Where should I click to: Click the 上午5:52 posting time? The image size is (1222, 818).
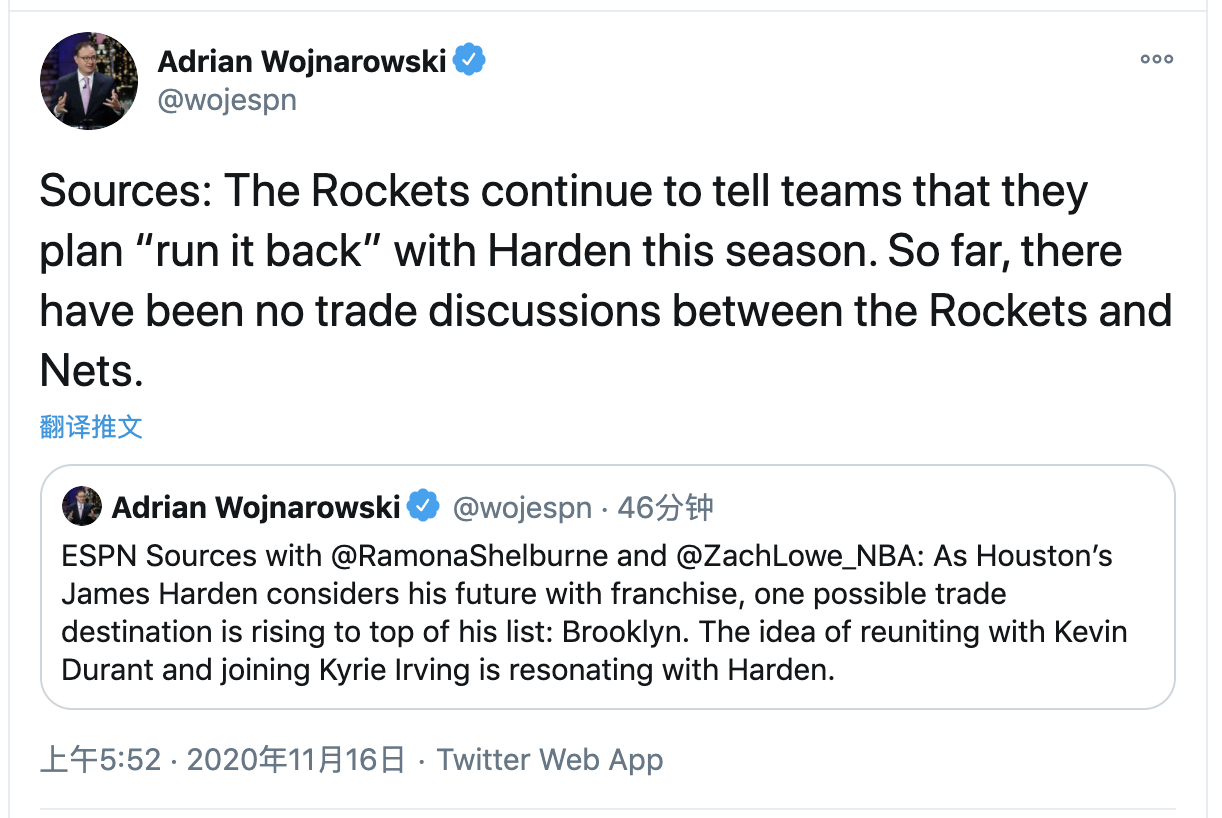100,760
